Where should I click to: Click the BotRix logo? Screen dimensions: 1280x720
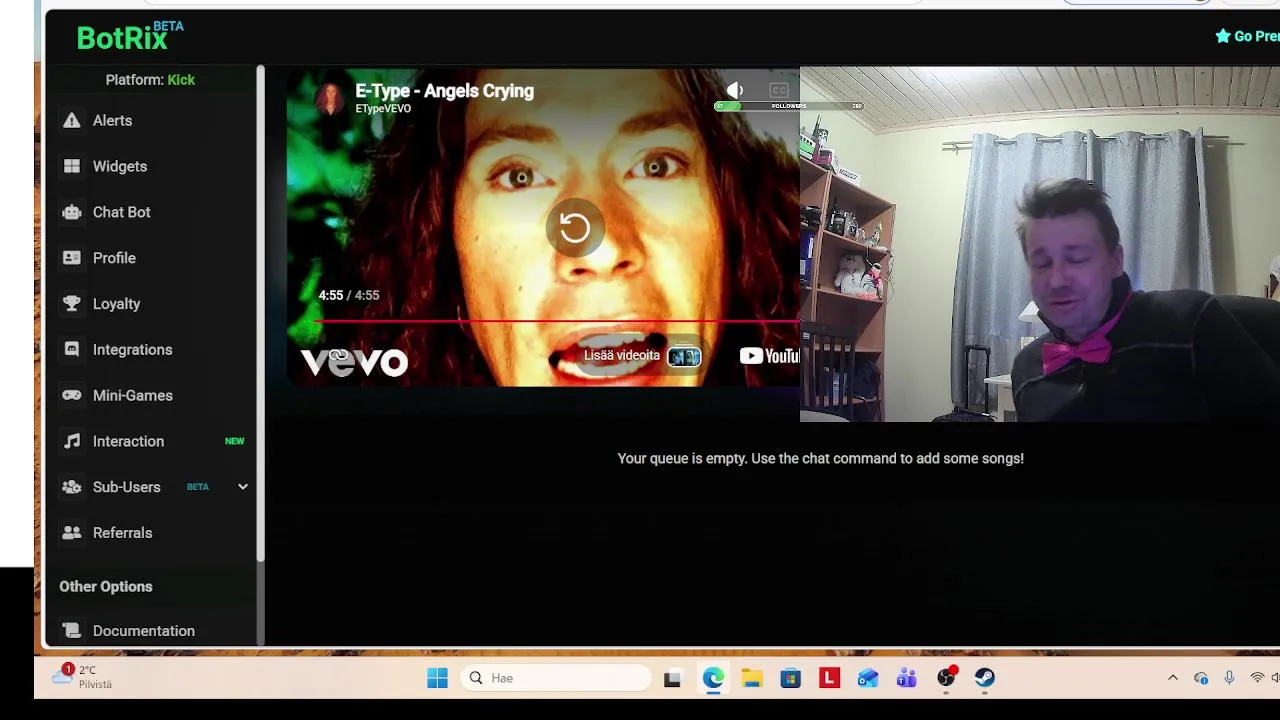point(130,37)
